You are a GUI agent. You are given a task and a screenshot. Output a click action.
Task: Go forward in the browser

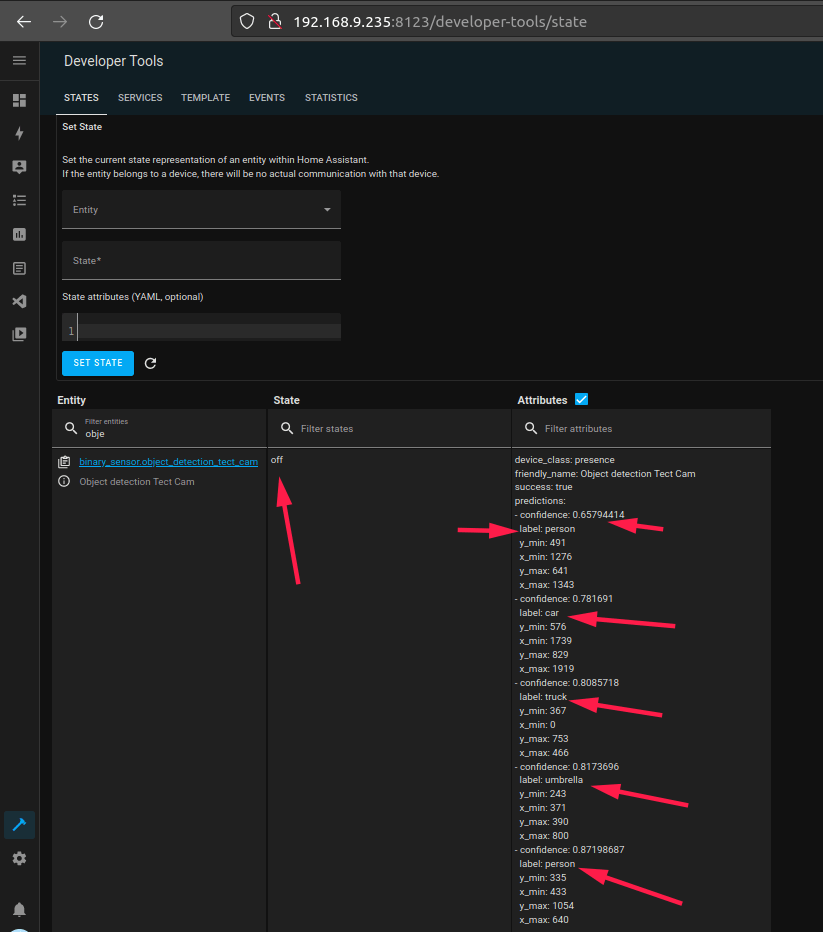point(60,22)
